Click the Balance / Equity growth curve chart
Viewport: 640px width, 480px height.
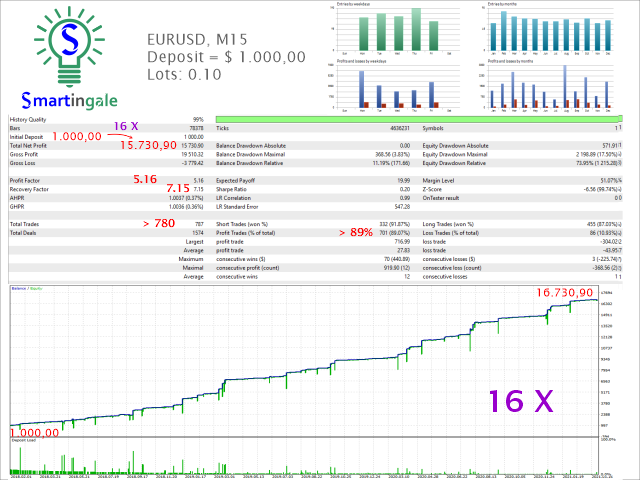pyautogui.click(x=304, y=362)
